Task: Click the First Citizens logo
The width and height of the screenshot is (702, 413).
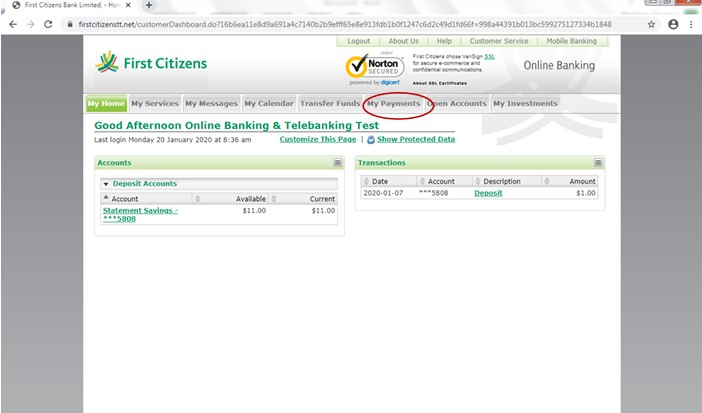Action: (150, 64)
